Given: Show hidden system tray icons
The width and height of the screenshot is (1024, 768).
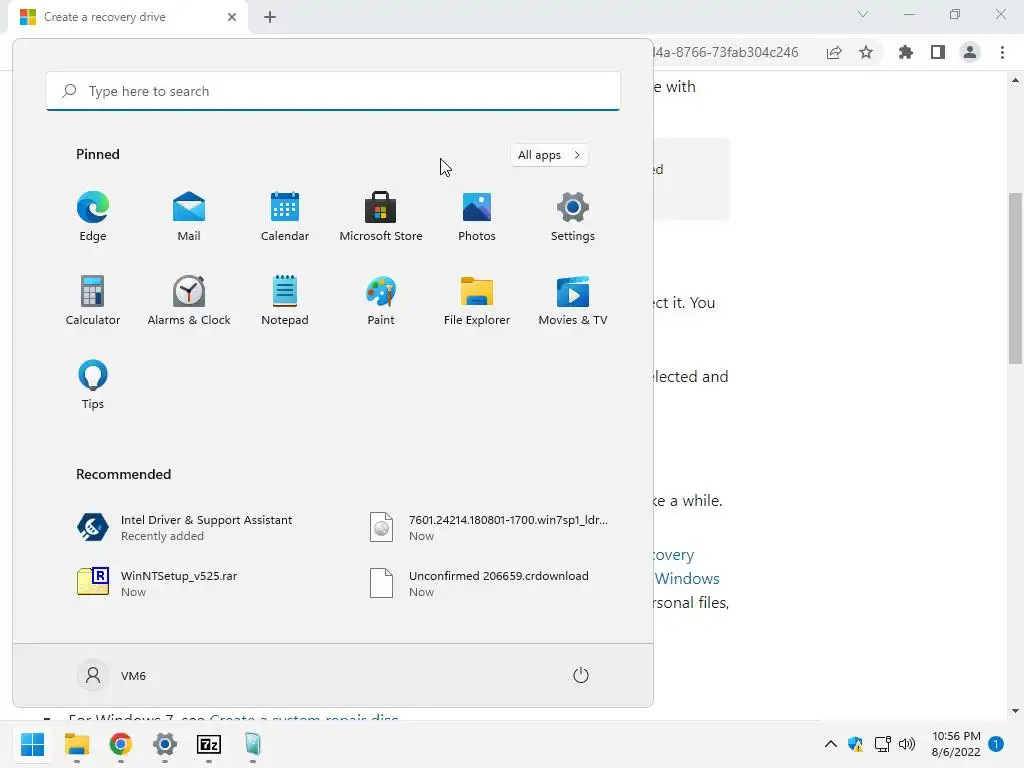Looking at the screenshot, I should 831,744.
